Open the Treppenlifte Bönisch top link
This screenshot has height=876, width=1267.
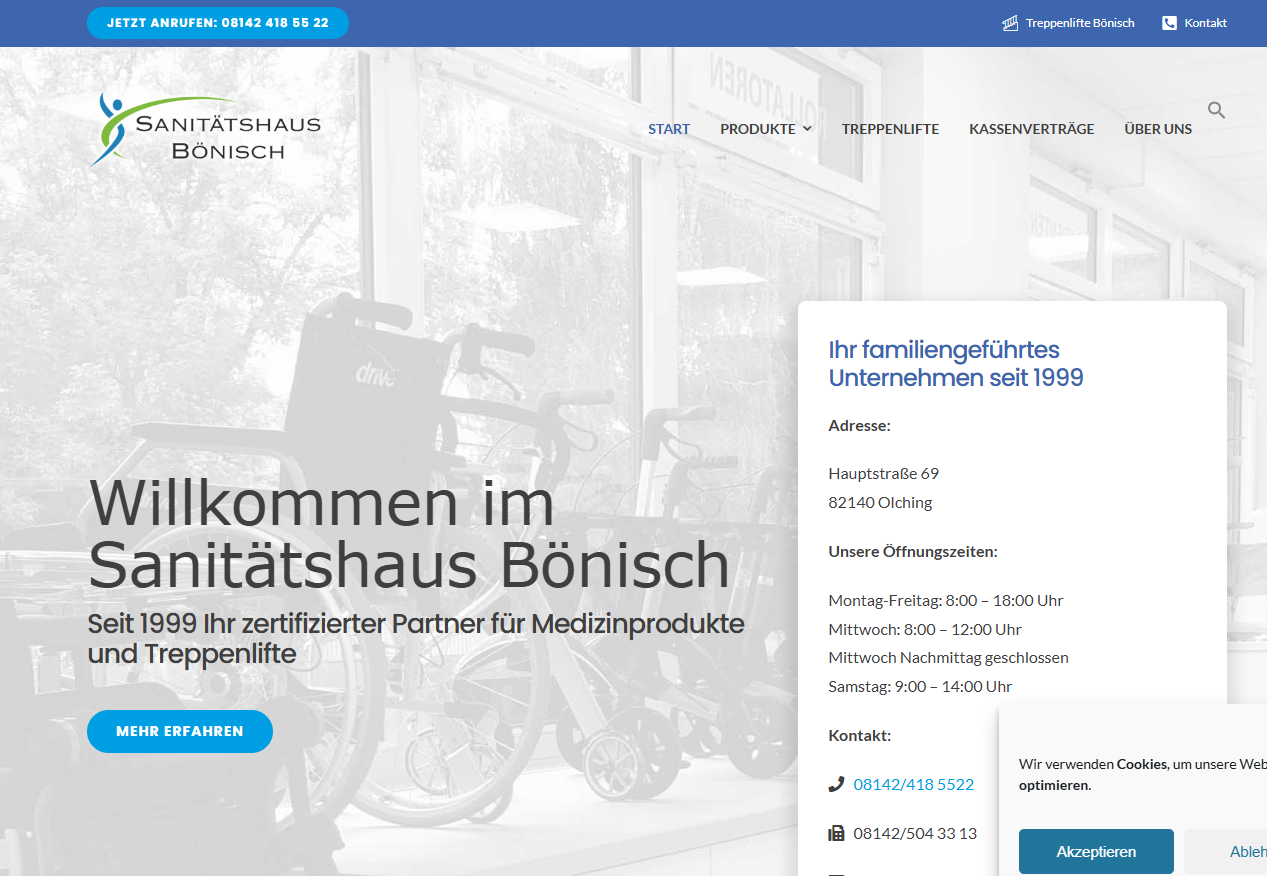[x=1080, y=23]
